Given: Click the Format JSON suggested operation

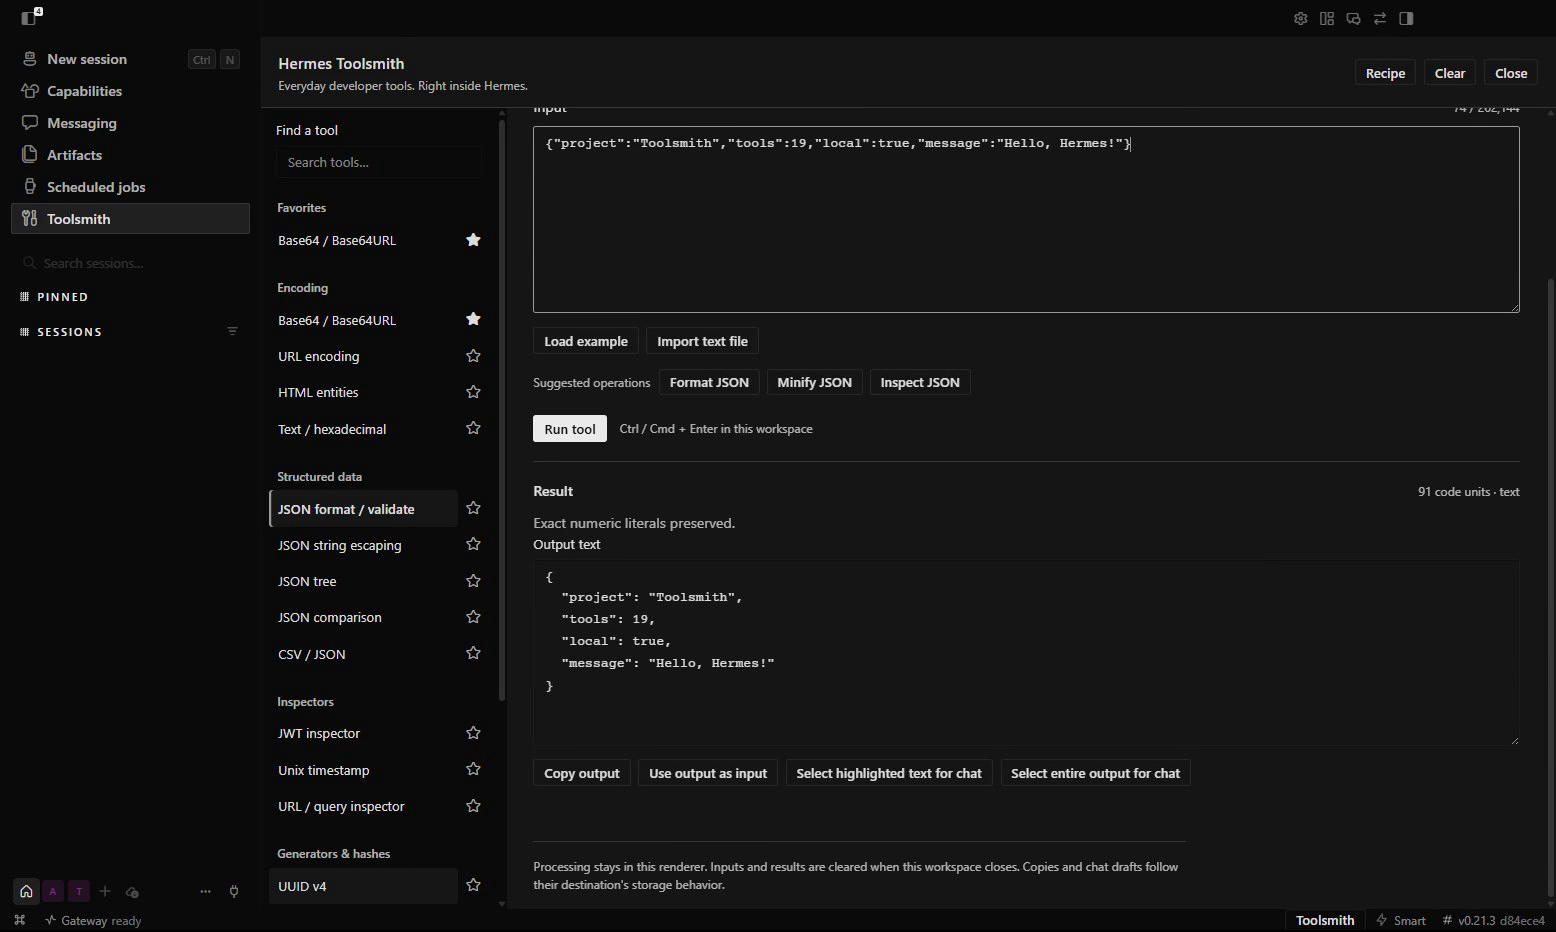Looking at the screenshot, I should click(709, 382).
